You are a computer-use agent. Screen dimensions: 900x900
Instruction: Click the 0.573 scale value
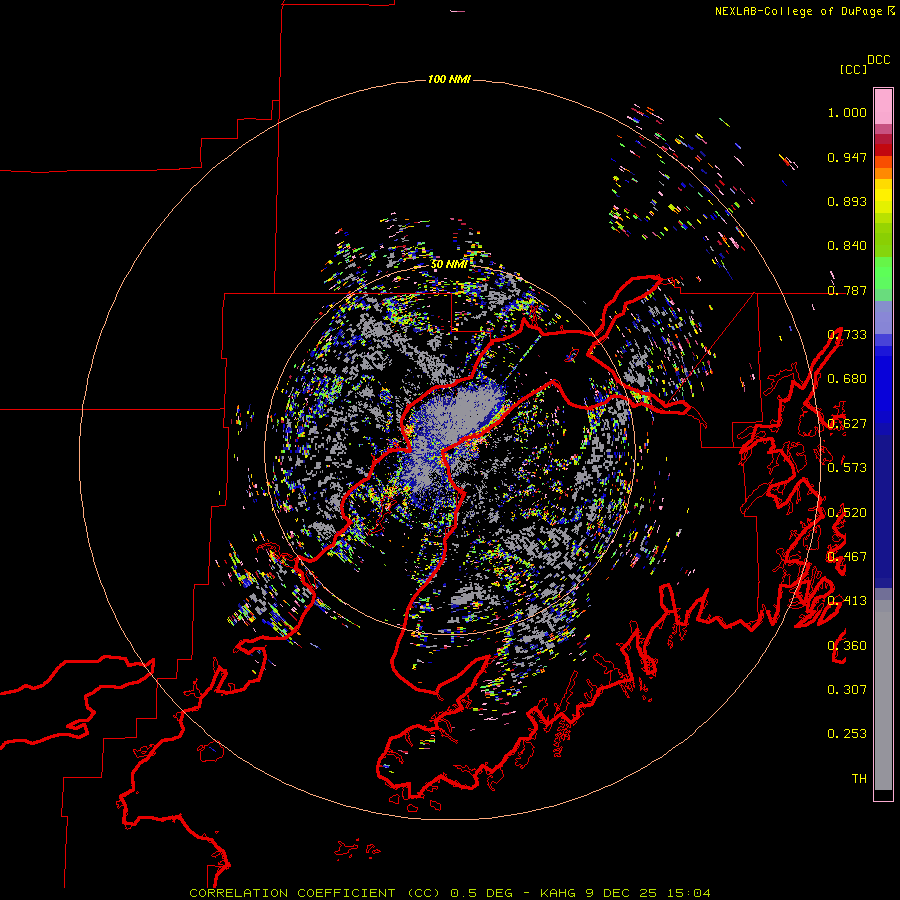(x=847, y=468)
